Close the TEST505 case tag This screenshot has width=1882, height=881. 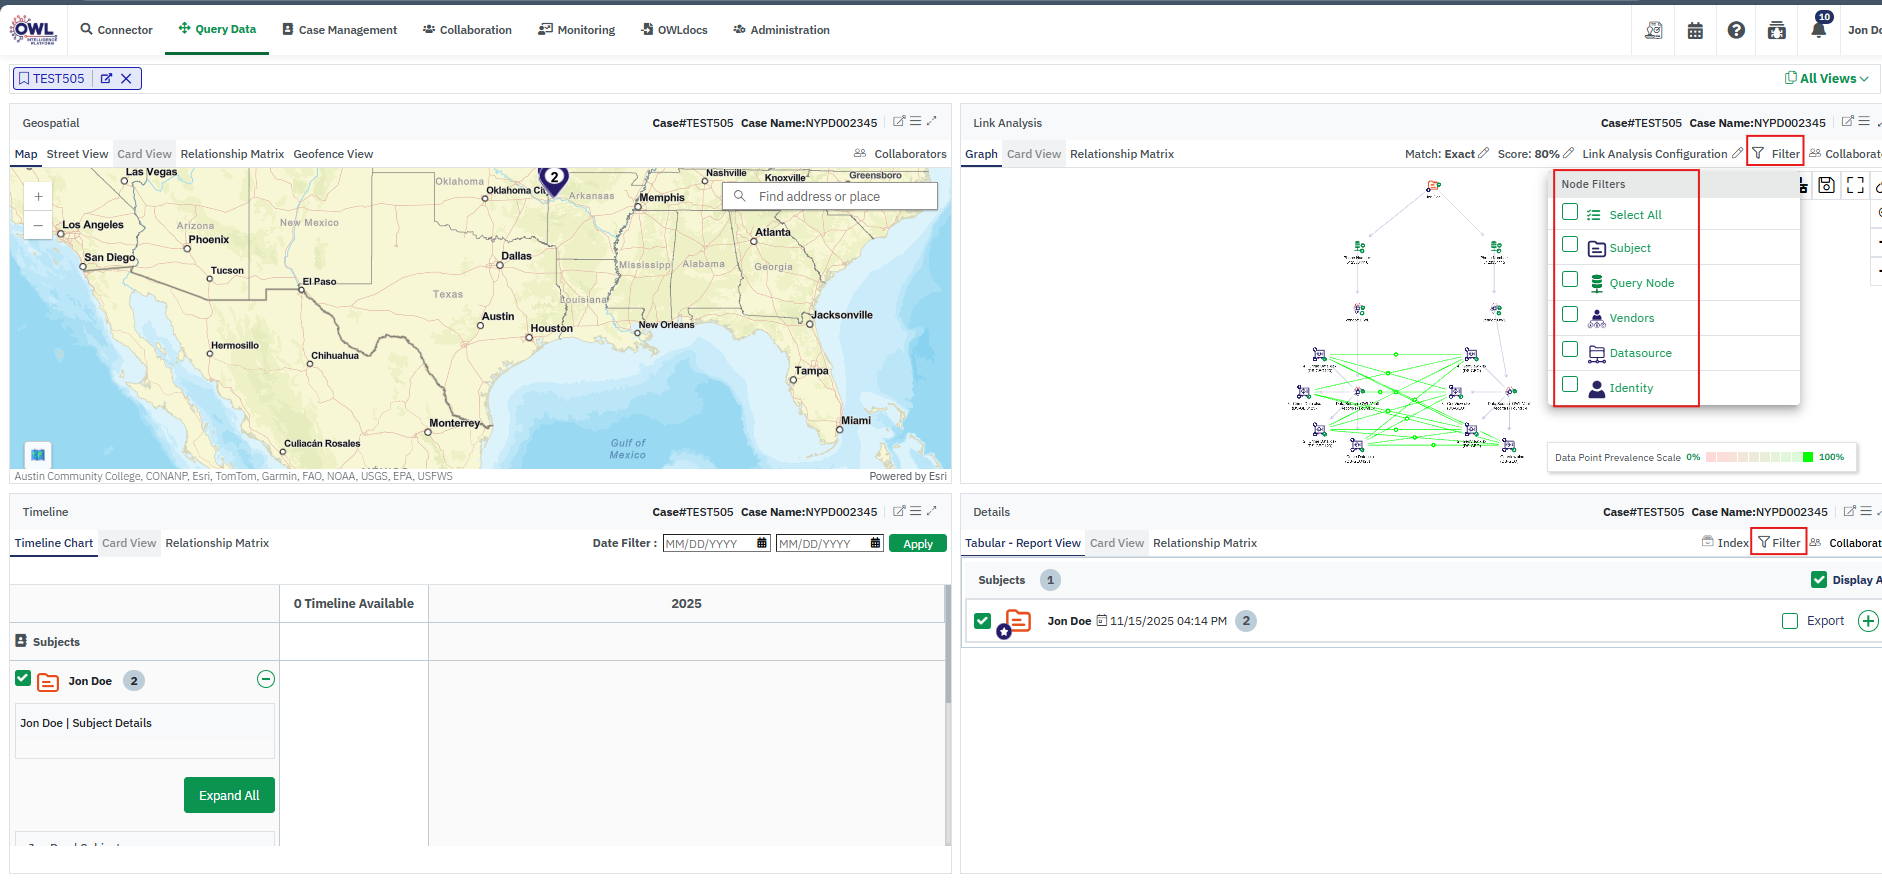(x=126, y=79)
